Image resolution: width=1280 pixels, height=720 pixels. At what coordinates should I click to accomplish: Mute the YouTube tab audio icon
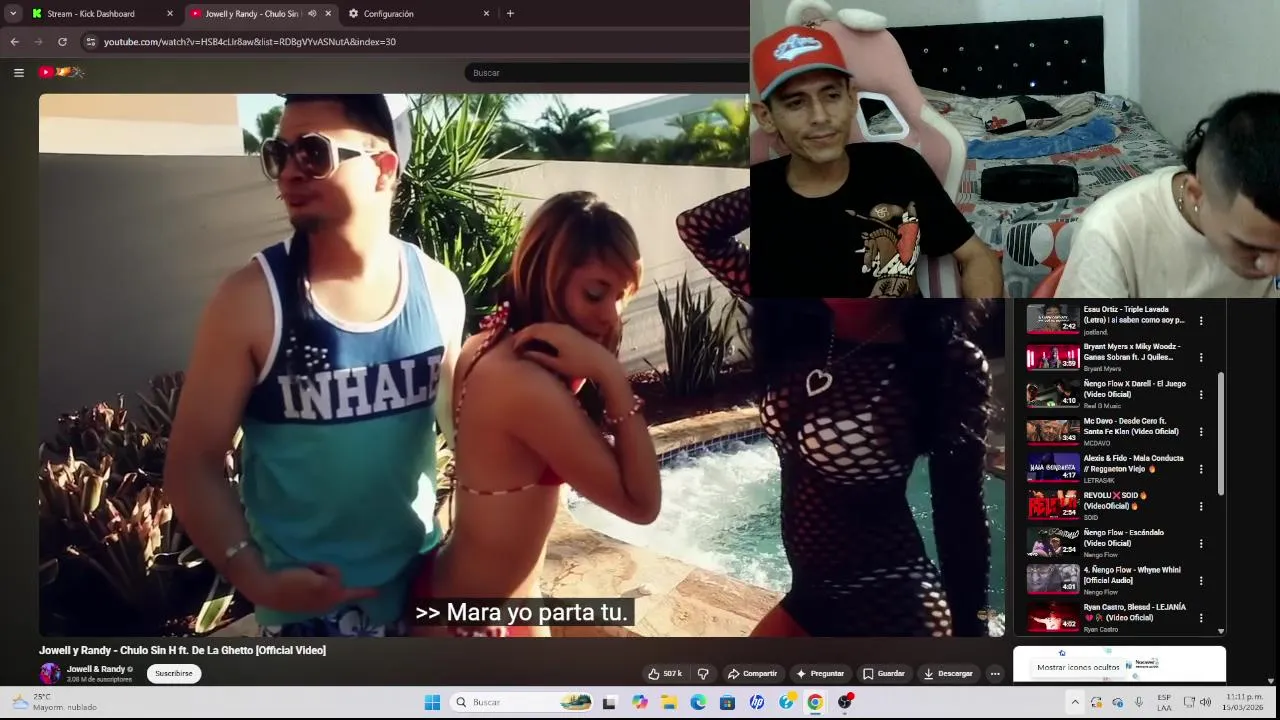point(312,14)
